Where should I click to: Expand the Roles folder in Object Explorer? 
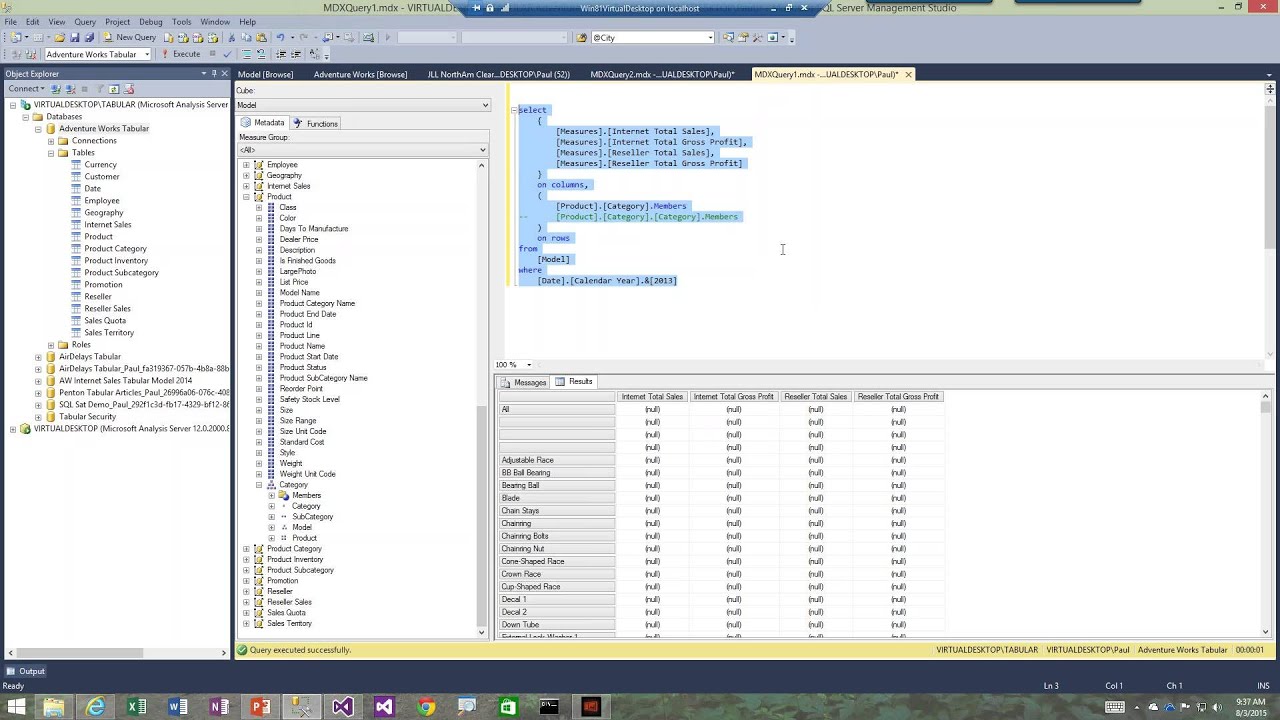tap(50, 345)
